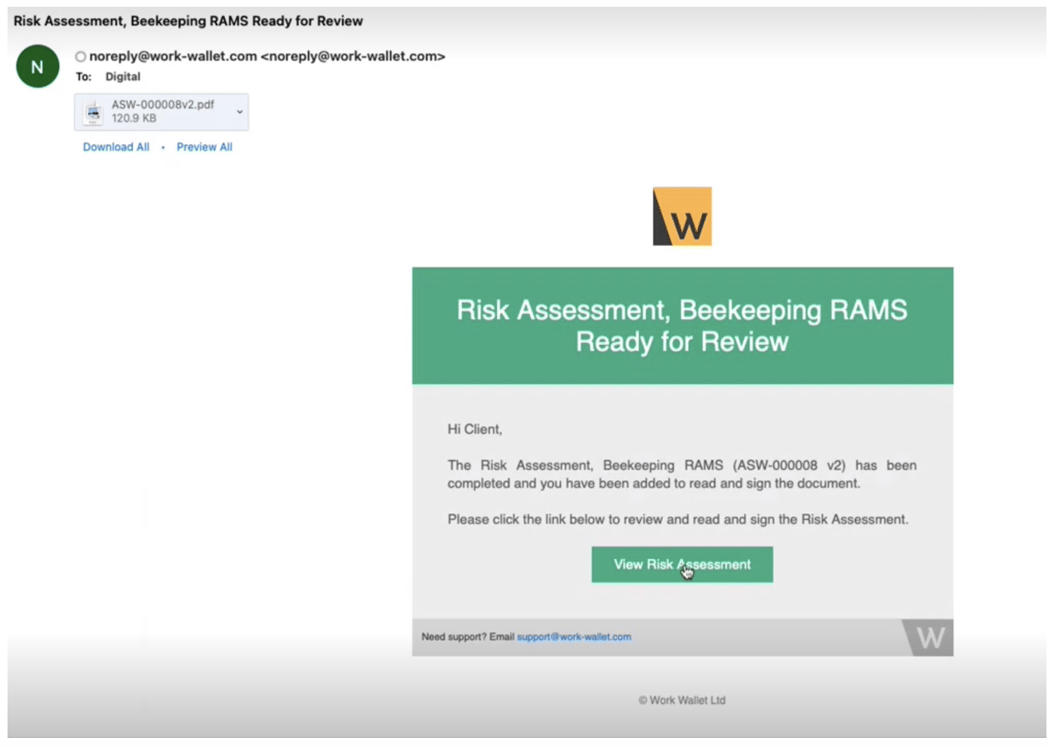This screenshot has height=747, width=1054.
Task: Select the orange Work Wallet logo
Action: (x=683, y=215)
